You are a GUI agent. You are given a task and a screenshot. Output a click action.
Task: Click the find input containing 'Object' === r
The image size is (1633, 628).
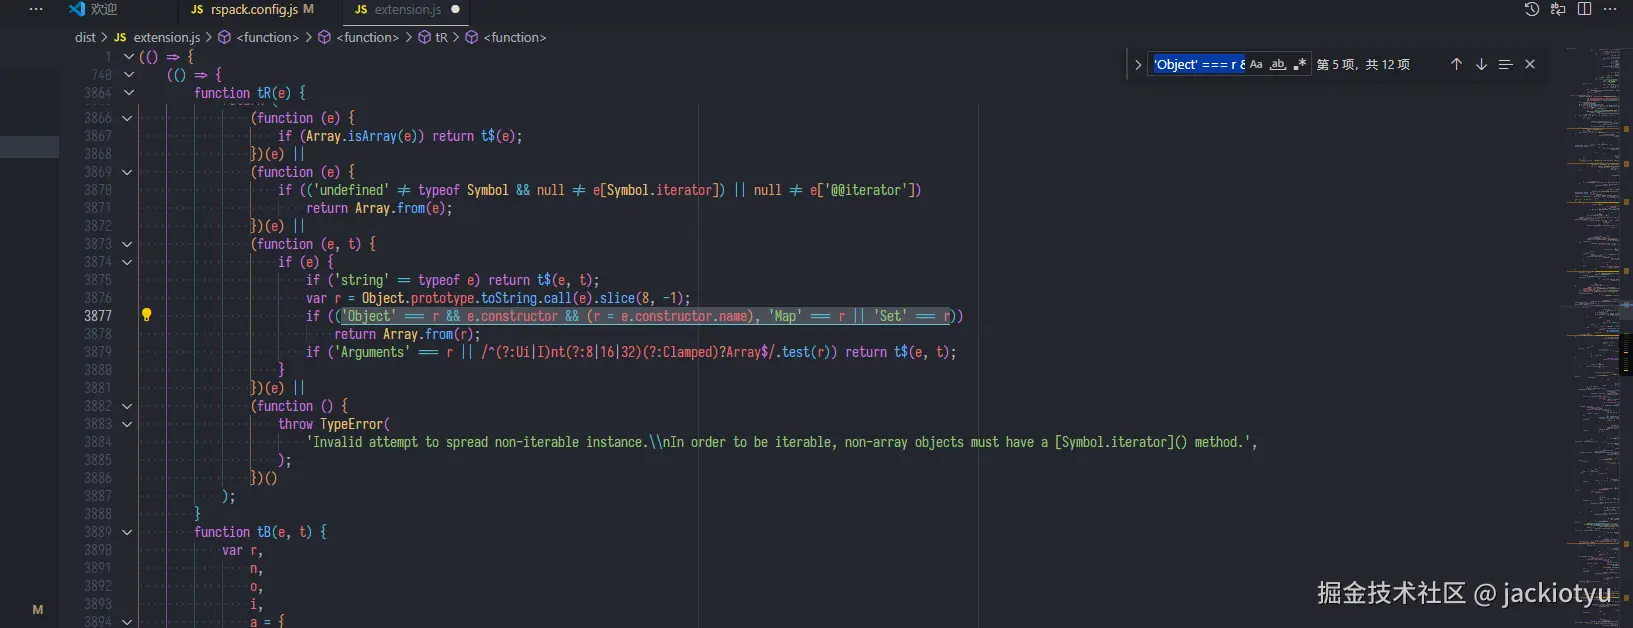click(1198, 64)
